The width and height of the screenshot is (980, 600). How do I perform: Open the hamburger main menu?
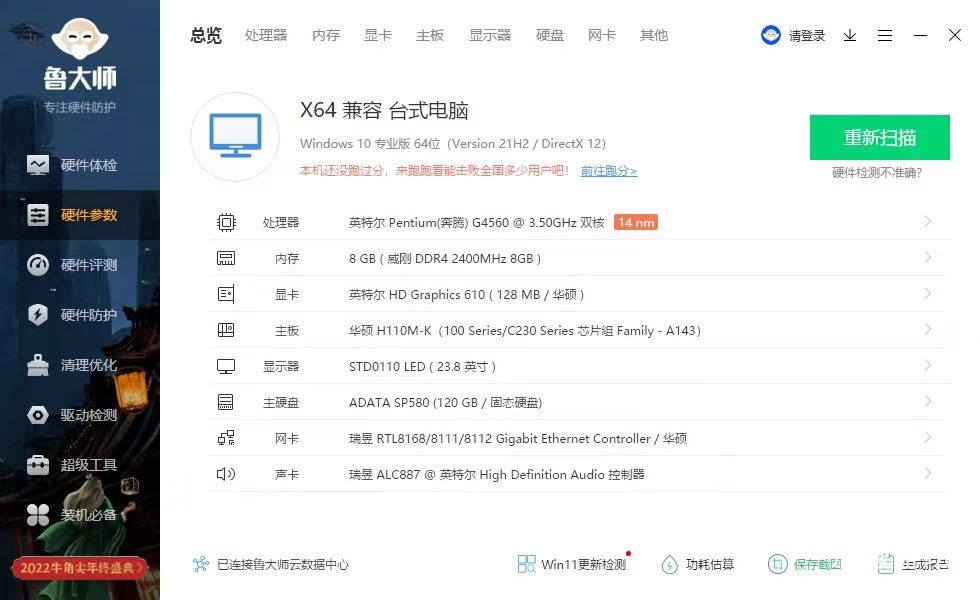884,36
